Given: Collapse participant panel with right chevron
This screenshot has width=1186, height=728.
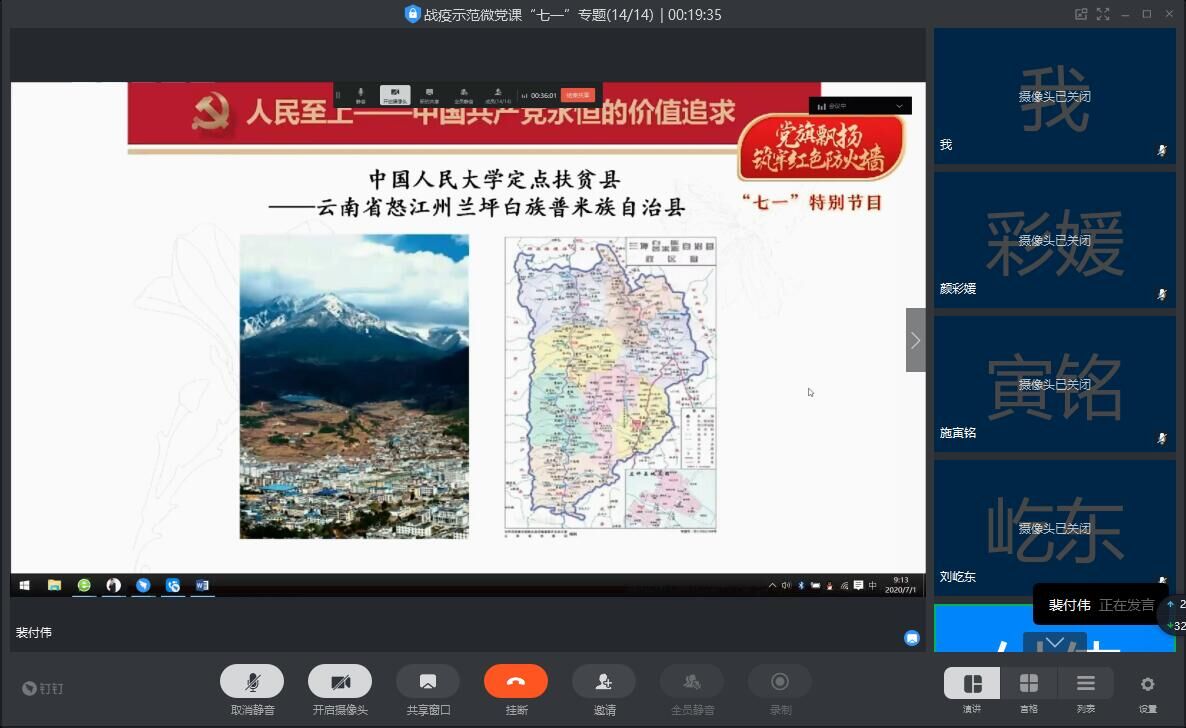Looking at the screenshot, I should point(915,340).
